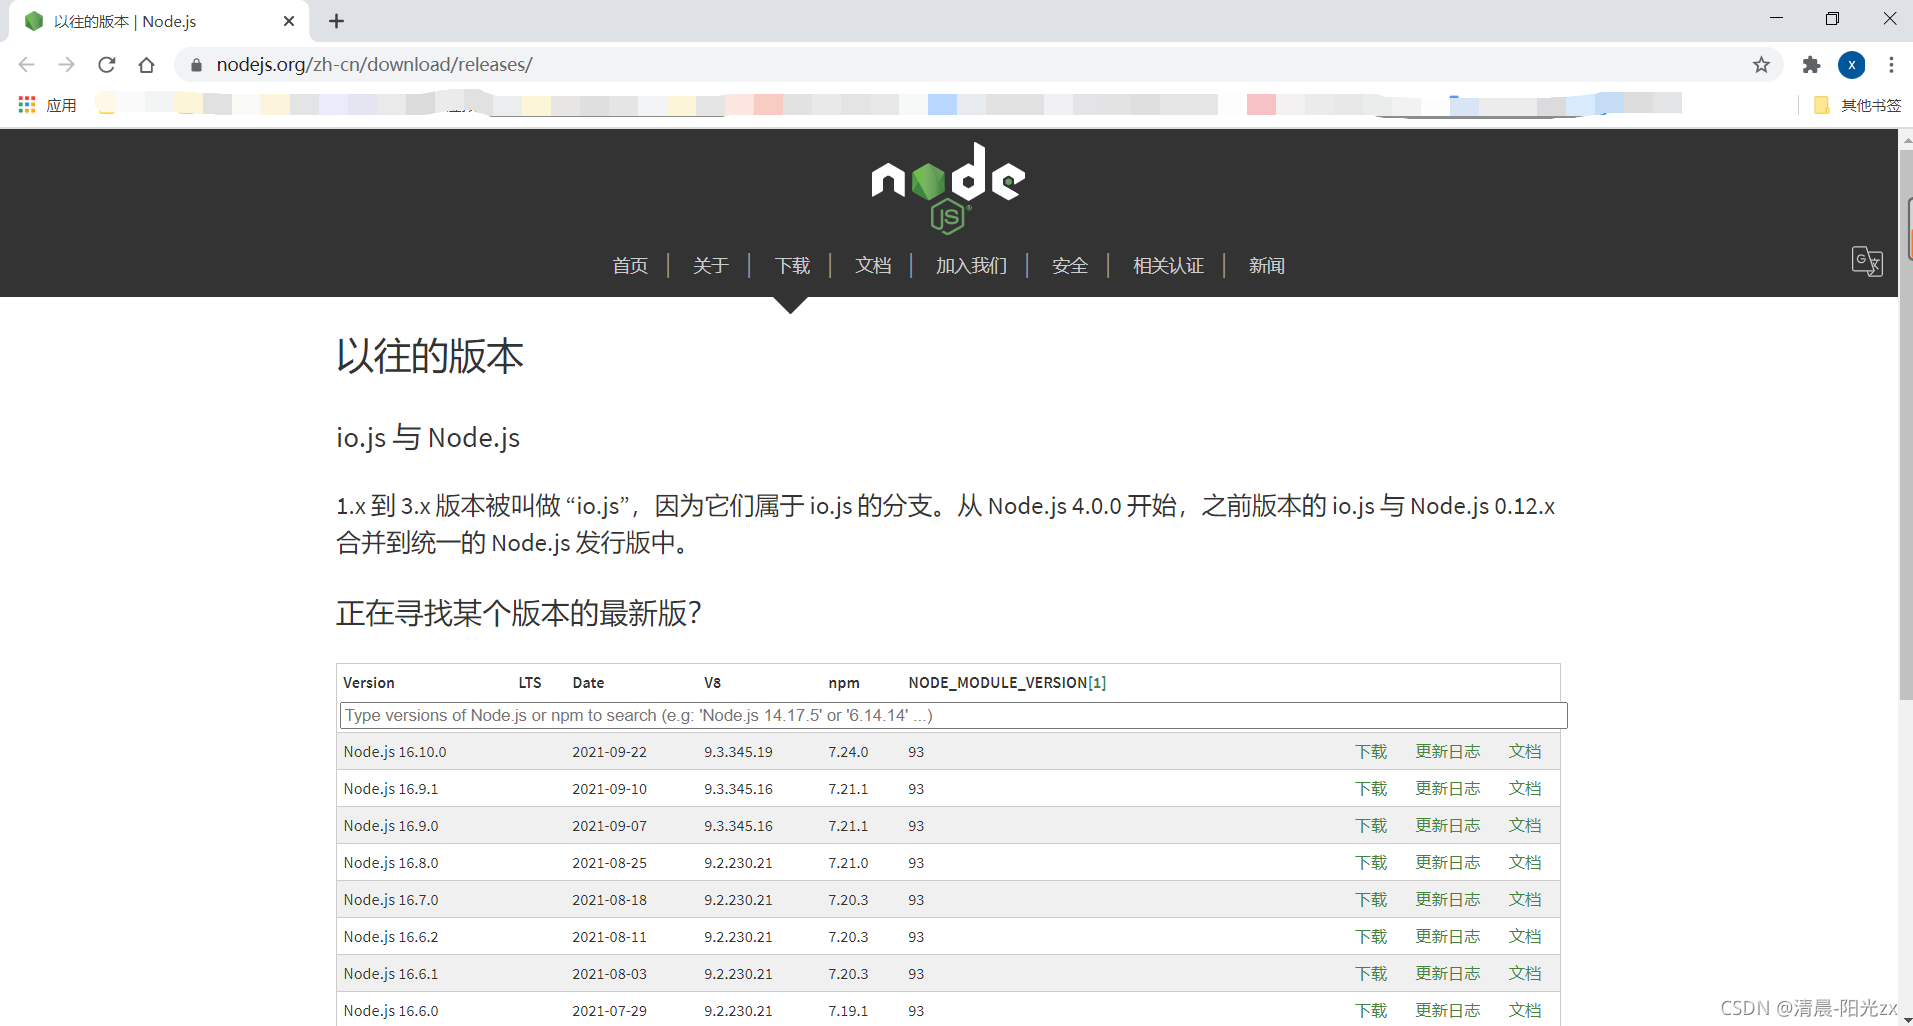Reload the page with refresh icon

pos(107,65)
